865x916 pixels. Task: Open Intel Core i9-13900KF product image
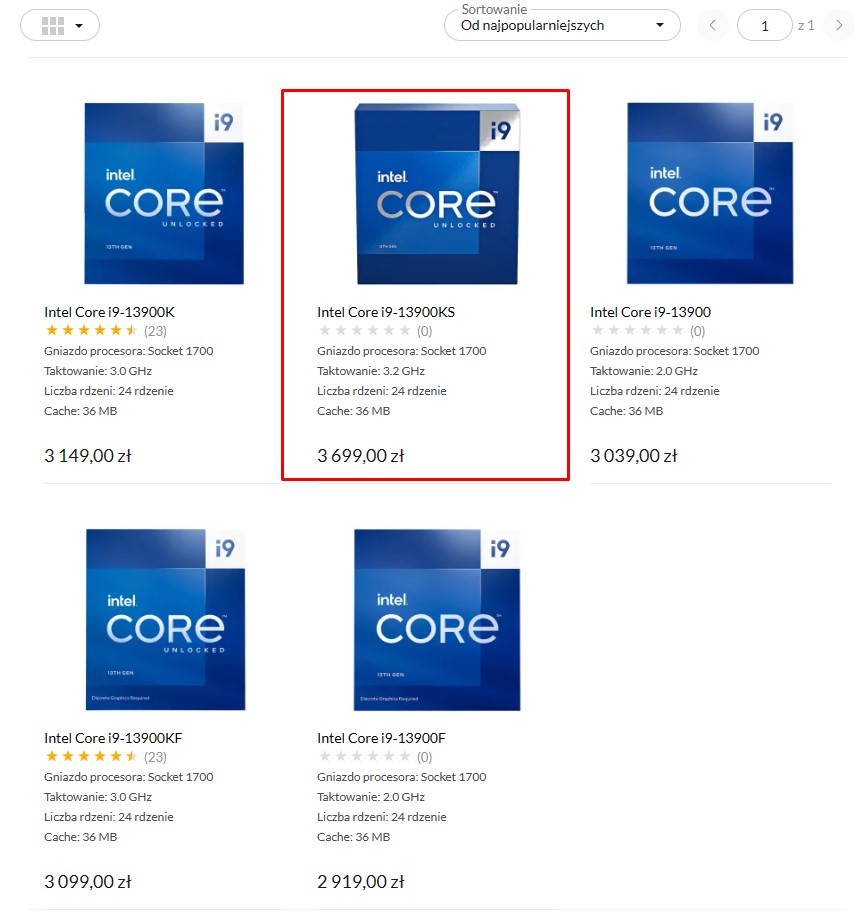coord(165,620)
